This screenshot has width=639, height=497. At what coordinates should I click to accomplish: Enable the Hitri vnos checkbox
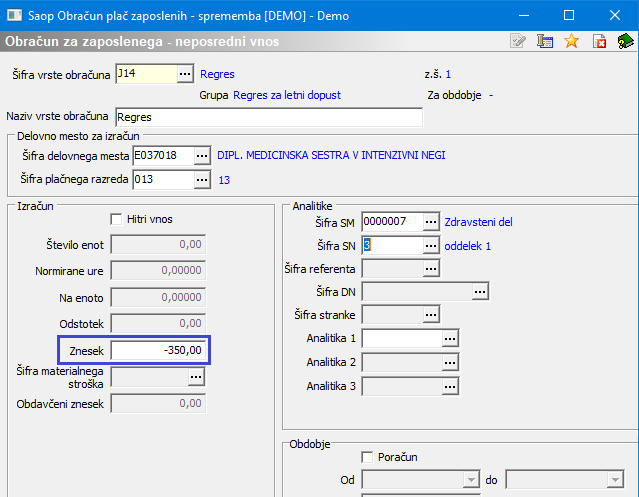(116, 219)
